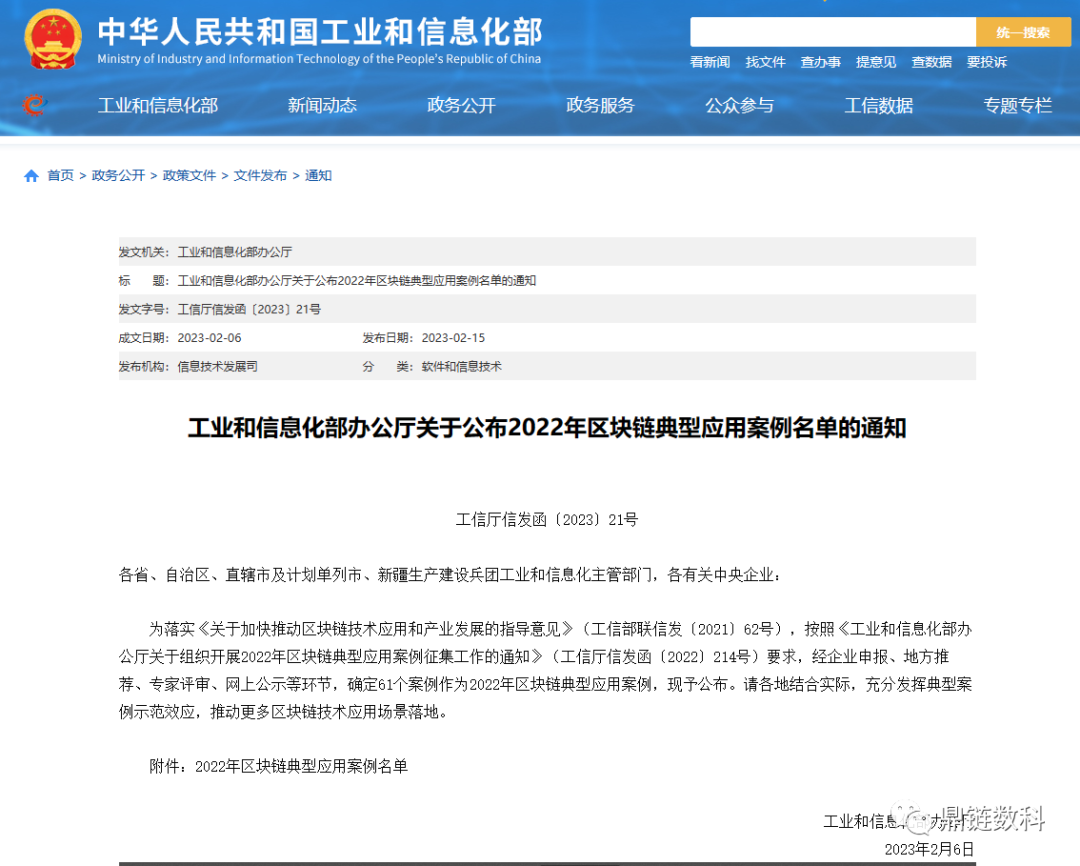Open the 看新闻 quick link
1080x866 pixels.
point(709,62)
